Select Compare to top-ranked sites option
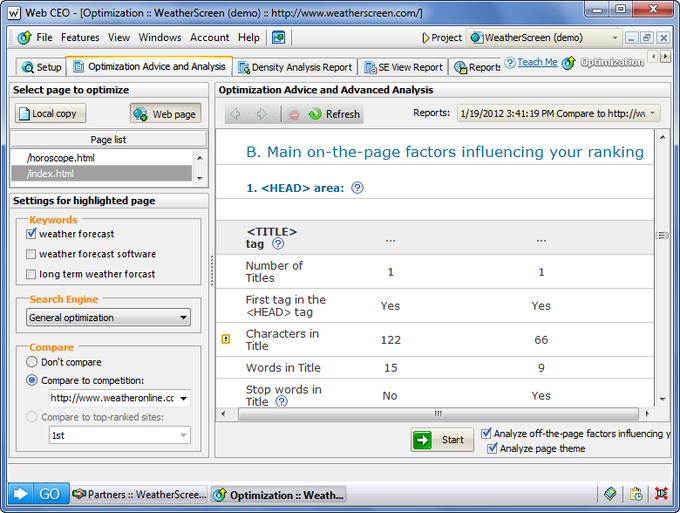The image size is (680, 513). 32,417
